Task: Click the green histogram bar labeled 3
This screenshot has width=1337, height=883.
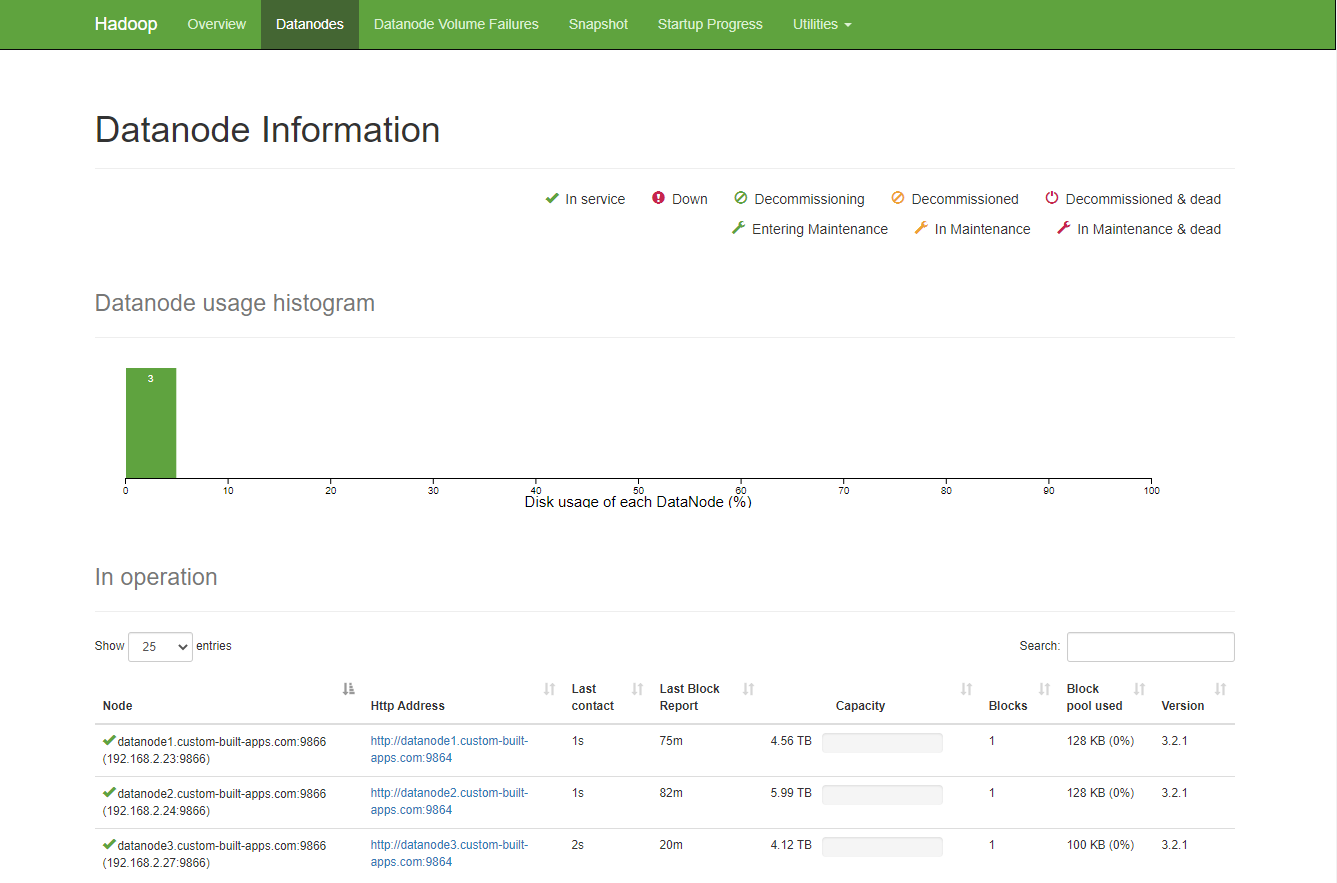Action: pyautogui.click(x=151, y=423)
